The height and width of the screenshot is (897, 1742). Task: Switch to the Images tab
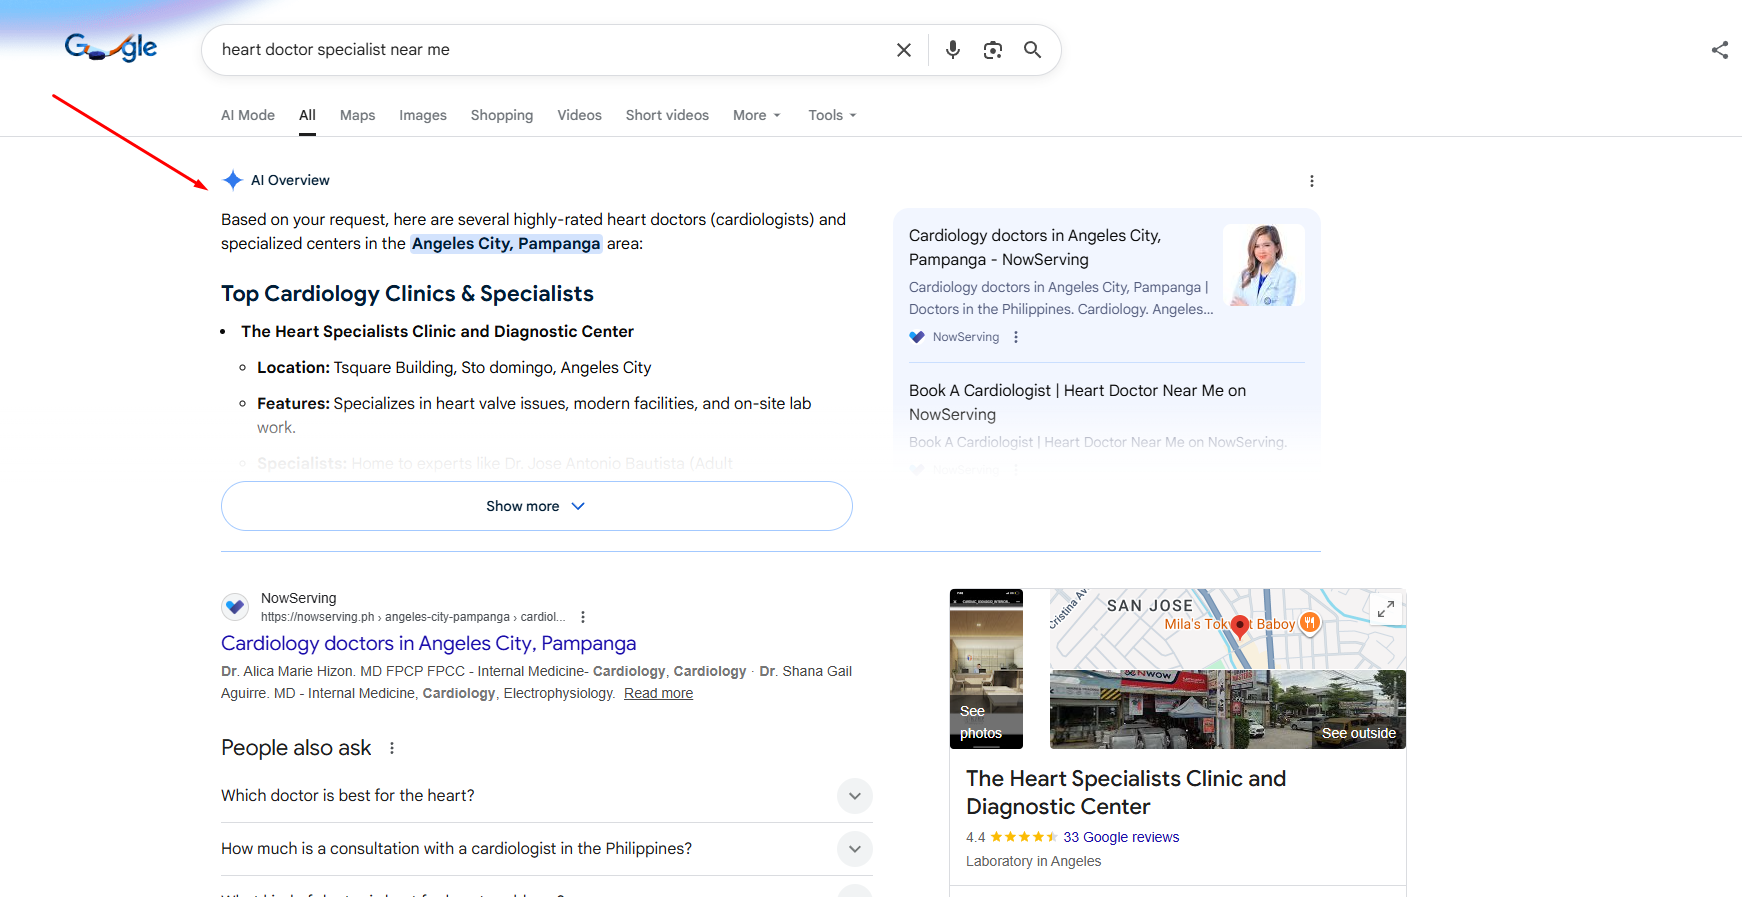click(423, 115)
